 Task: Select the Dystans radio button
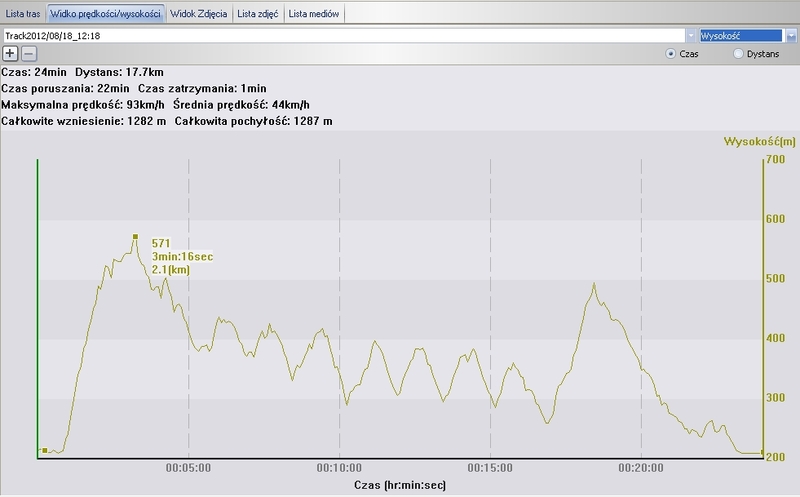738,54
